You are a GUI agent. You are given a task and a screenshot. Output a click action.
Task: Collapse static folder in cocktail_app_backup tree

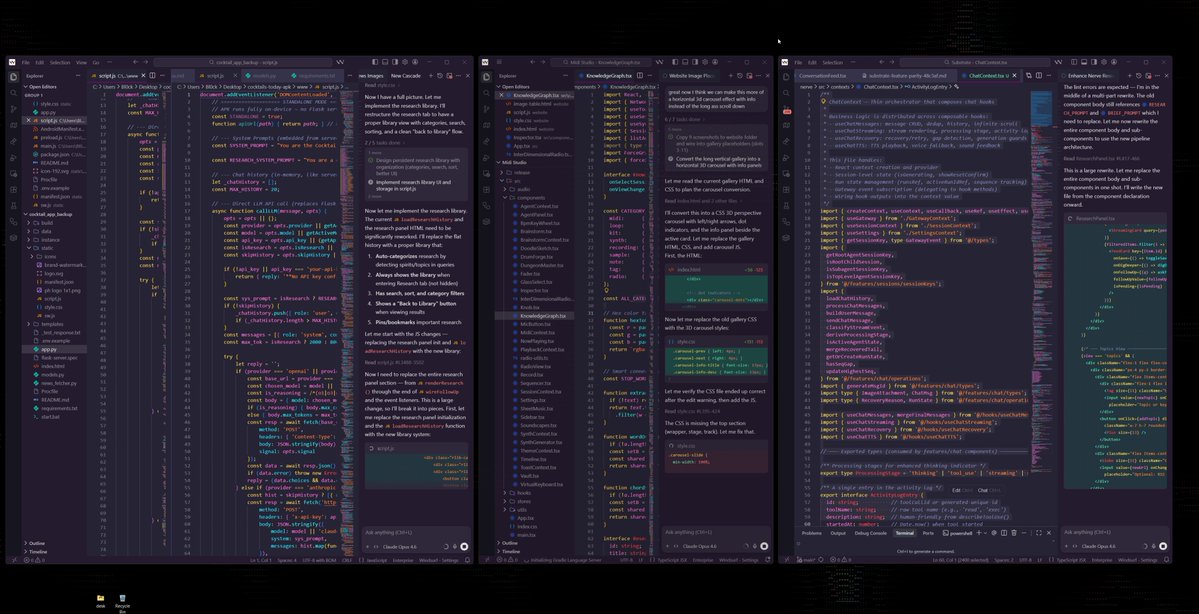54,248
